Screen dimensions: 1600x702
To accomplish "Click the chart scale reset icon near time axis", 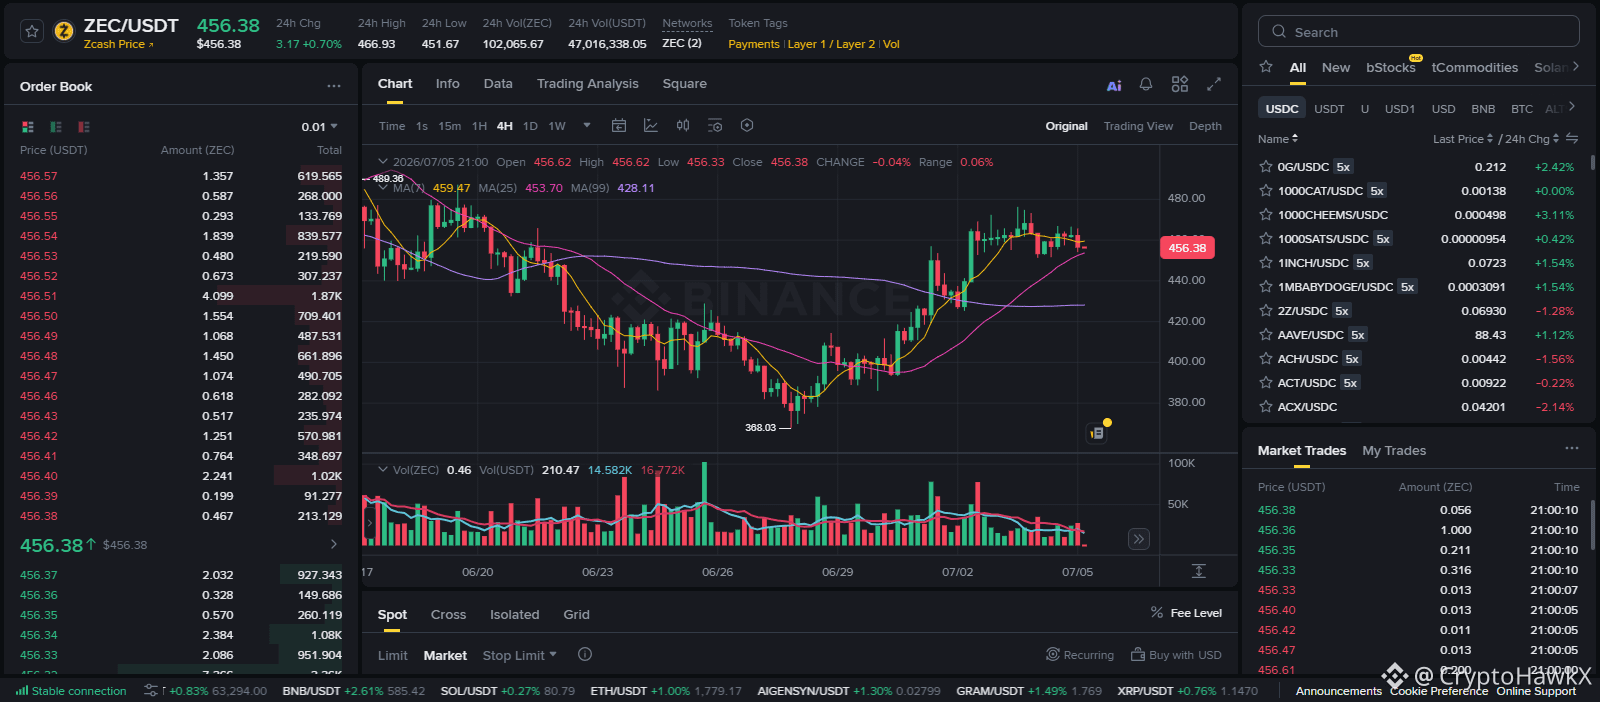I will tap(1199, 571).
